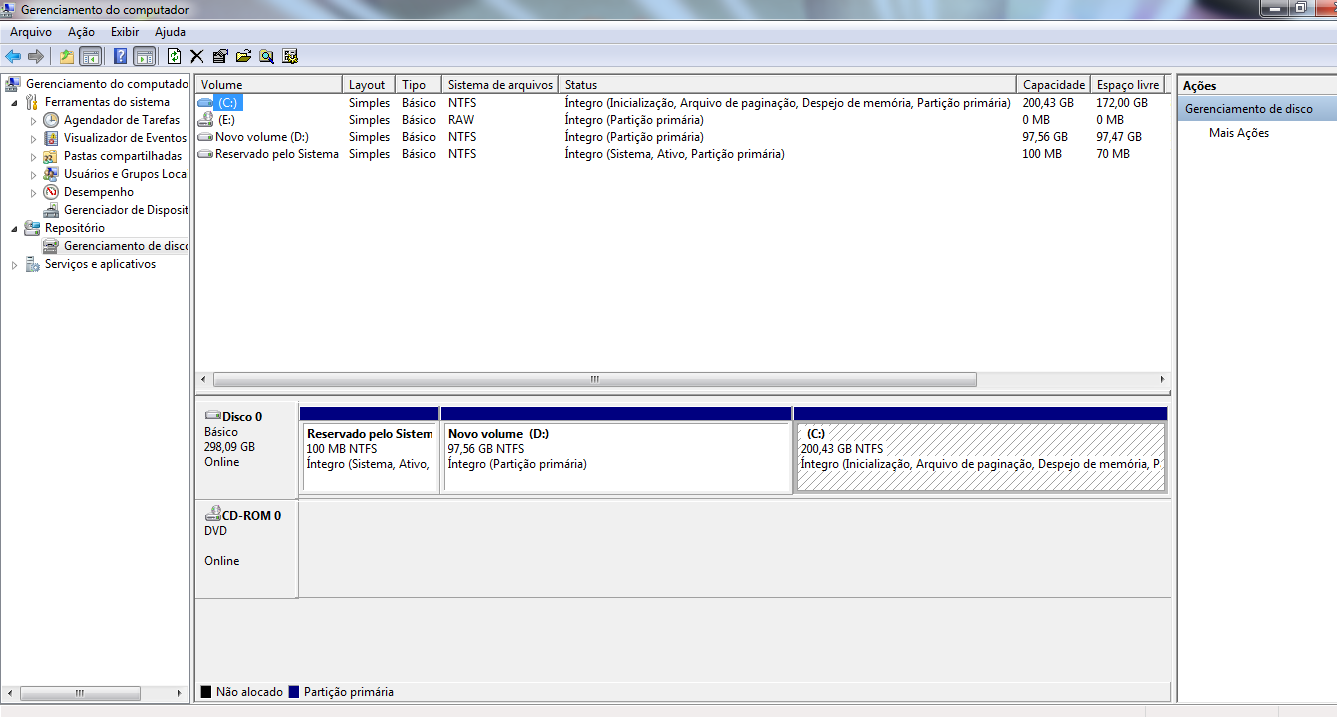Click the blue Partição primária legend swatch
Image resolution: width=1337 pixels, height=717 pixels.
tap(294, 692)
